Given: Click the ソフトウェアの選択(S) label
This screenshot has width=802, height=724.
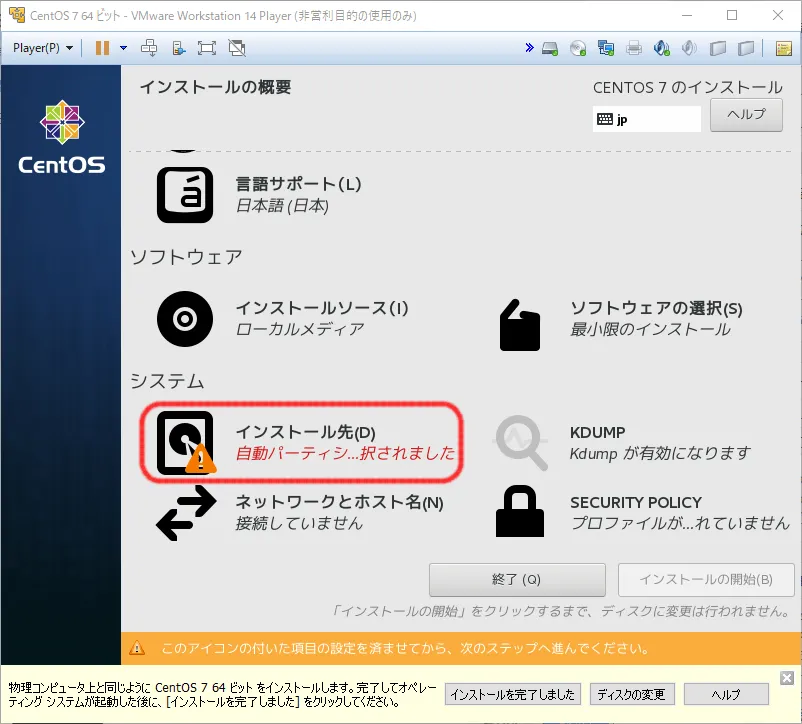Looking at the screenshot, I should coord(656,308).
